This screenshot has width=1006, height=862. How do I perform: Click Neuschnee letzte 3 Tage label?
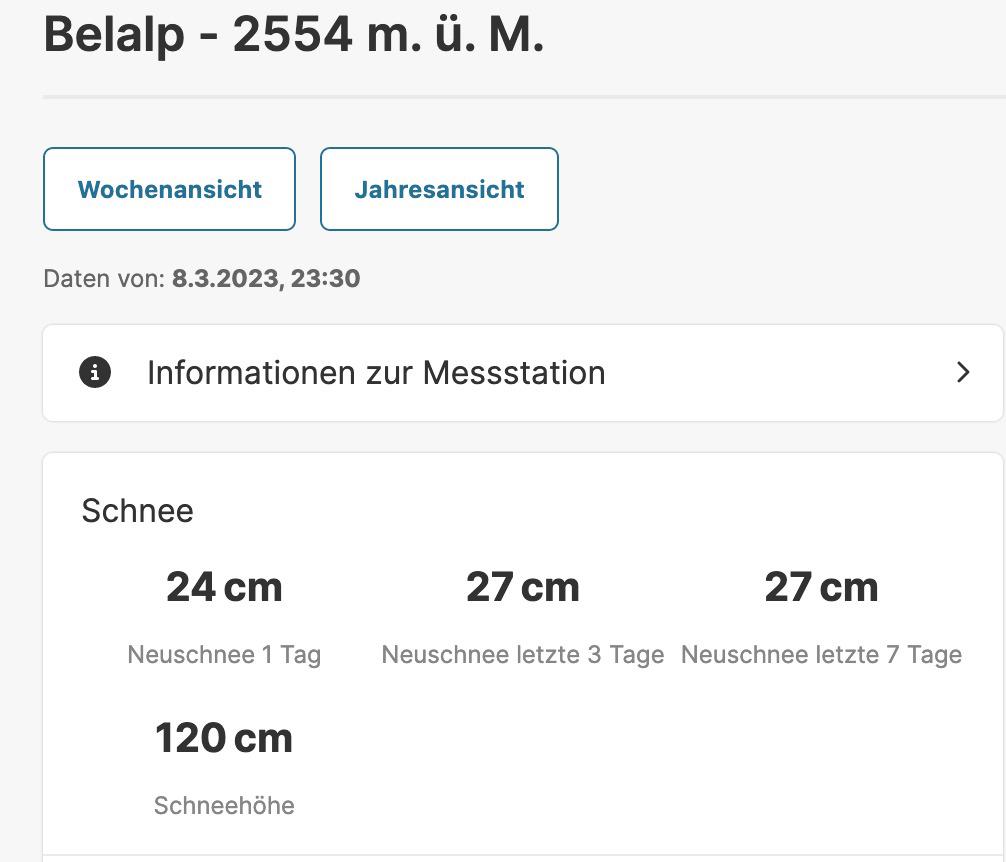click(523, 655)
